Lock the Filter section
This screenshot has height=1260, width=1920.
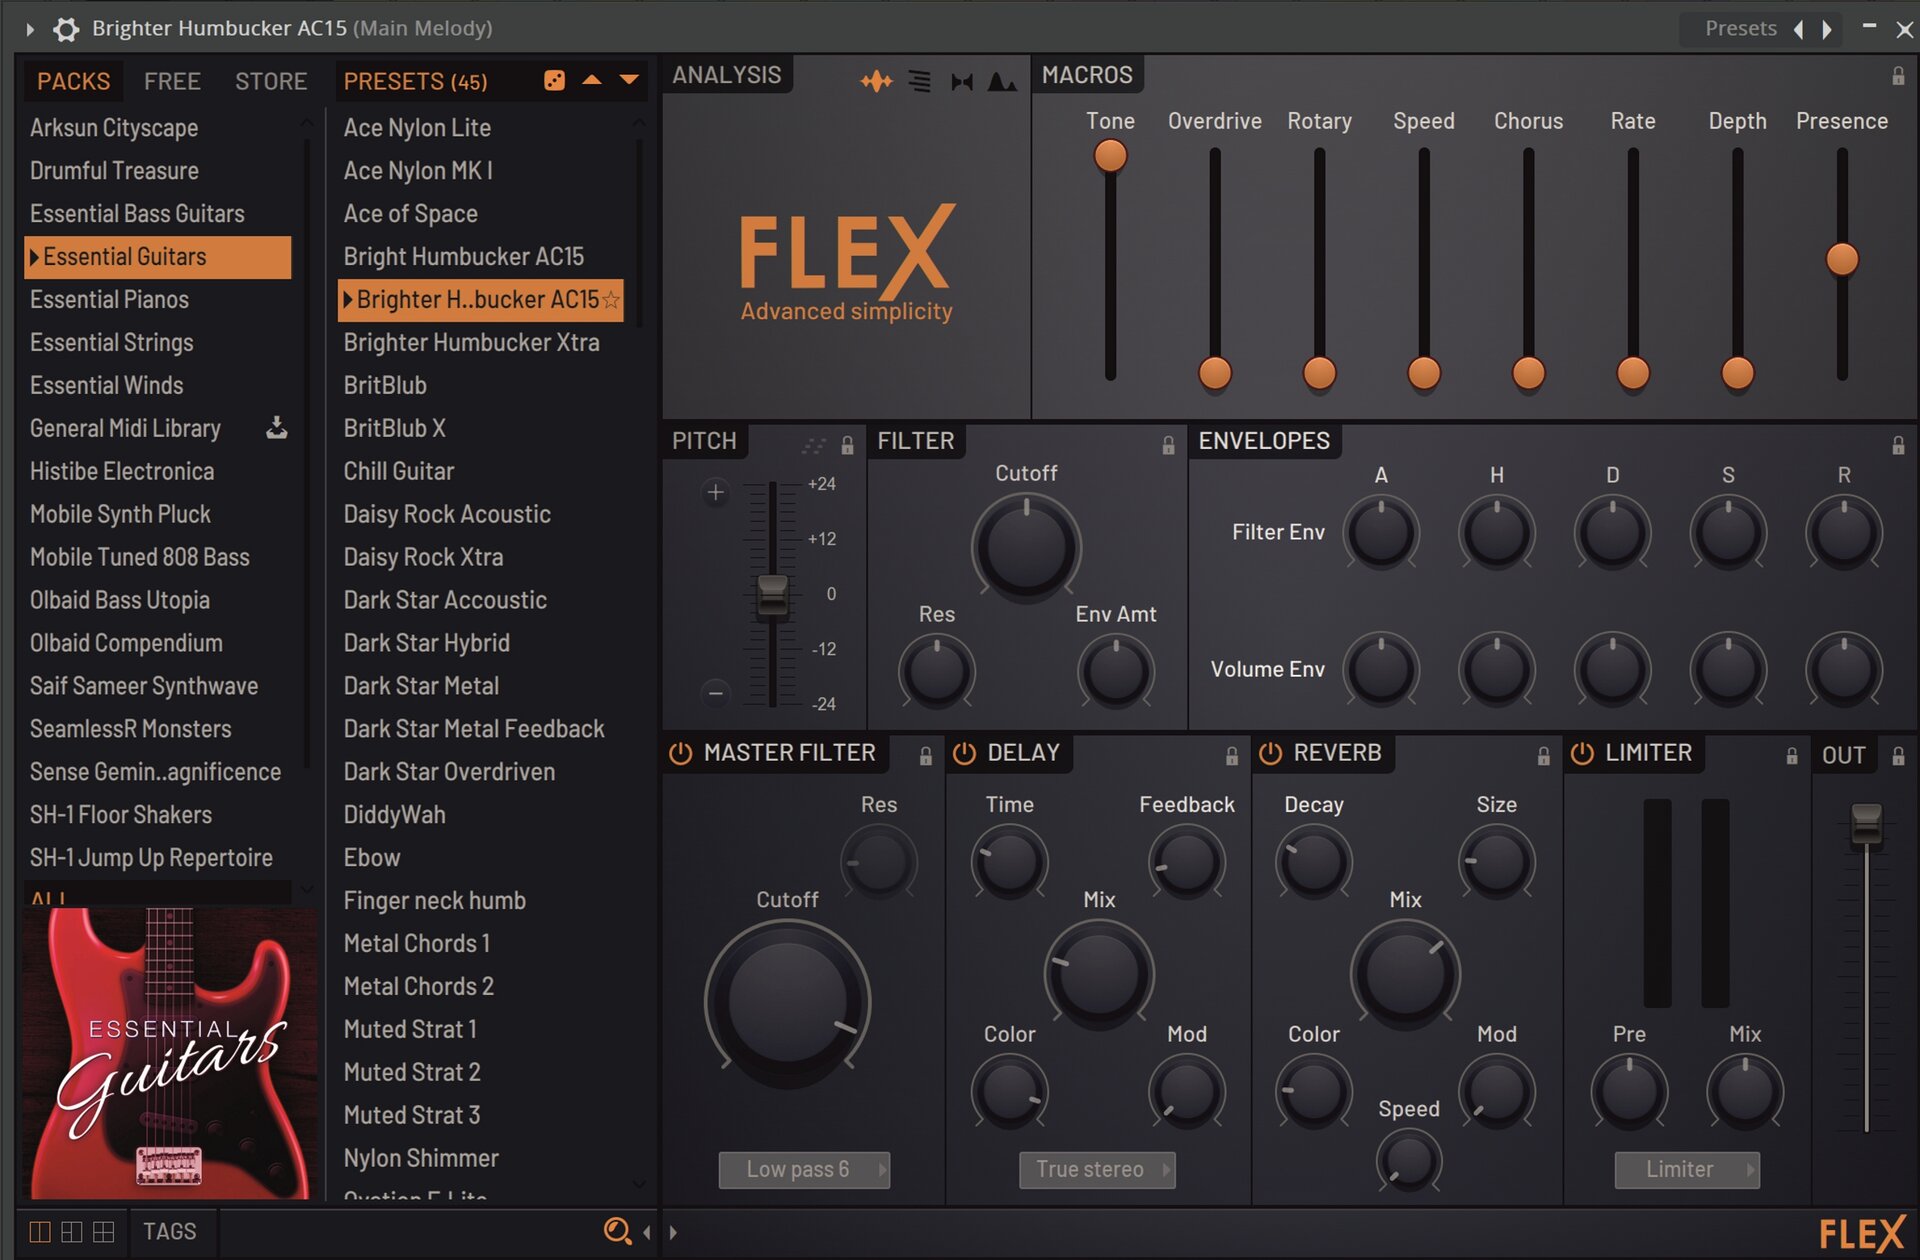click(x=1168, y=445)
